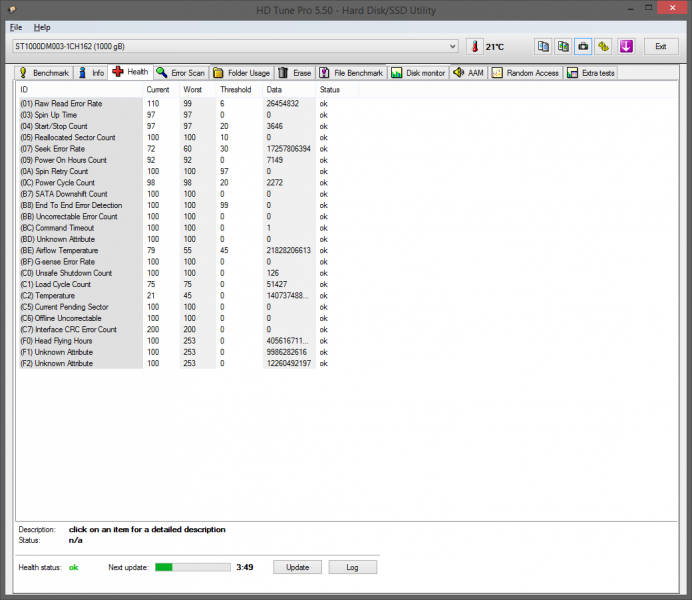Click the Log button
Viewport: 692px width, 600px height.
click(352, 567)
